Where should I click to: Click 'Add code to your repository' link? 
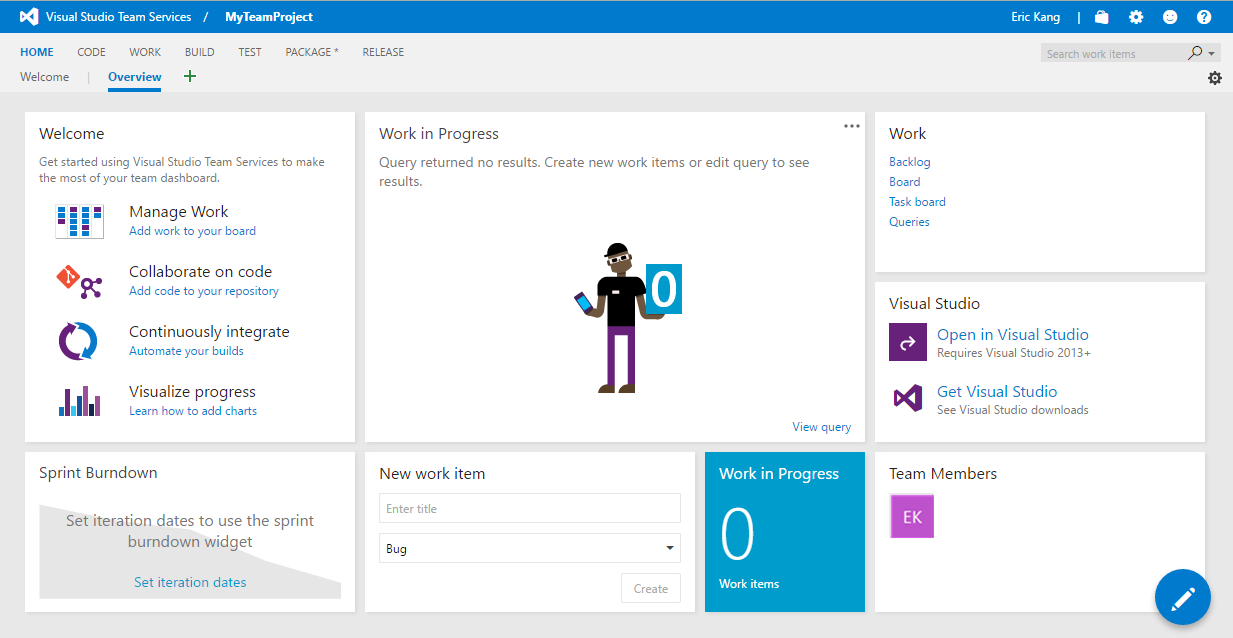click(x=204, y=291)
